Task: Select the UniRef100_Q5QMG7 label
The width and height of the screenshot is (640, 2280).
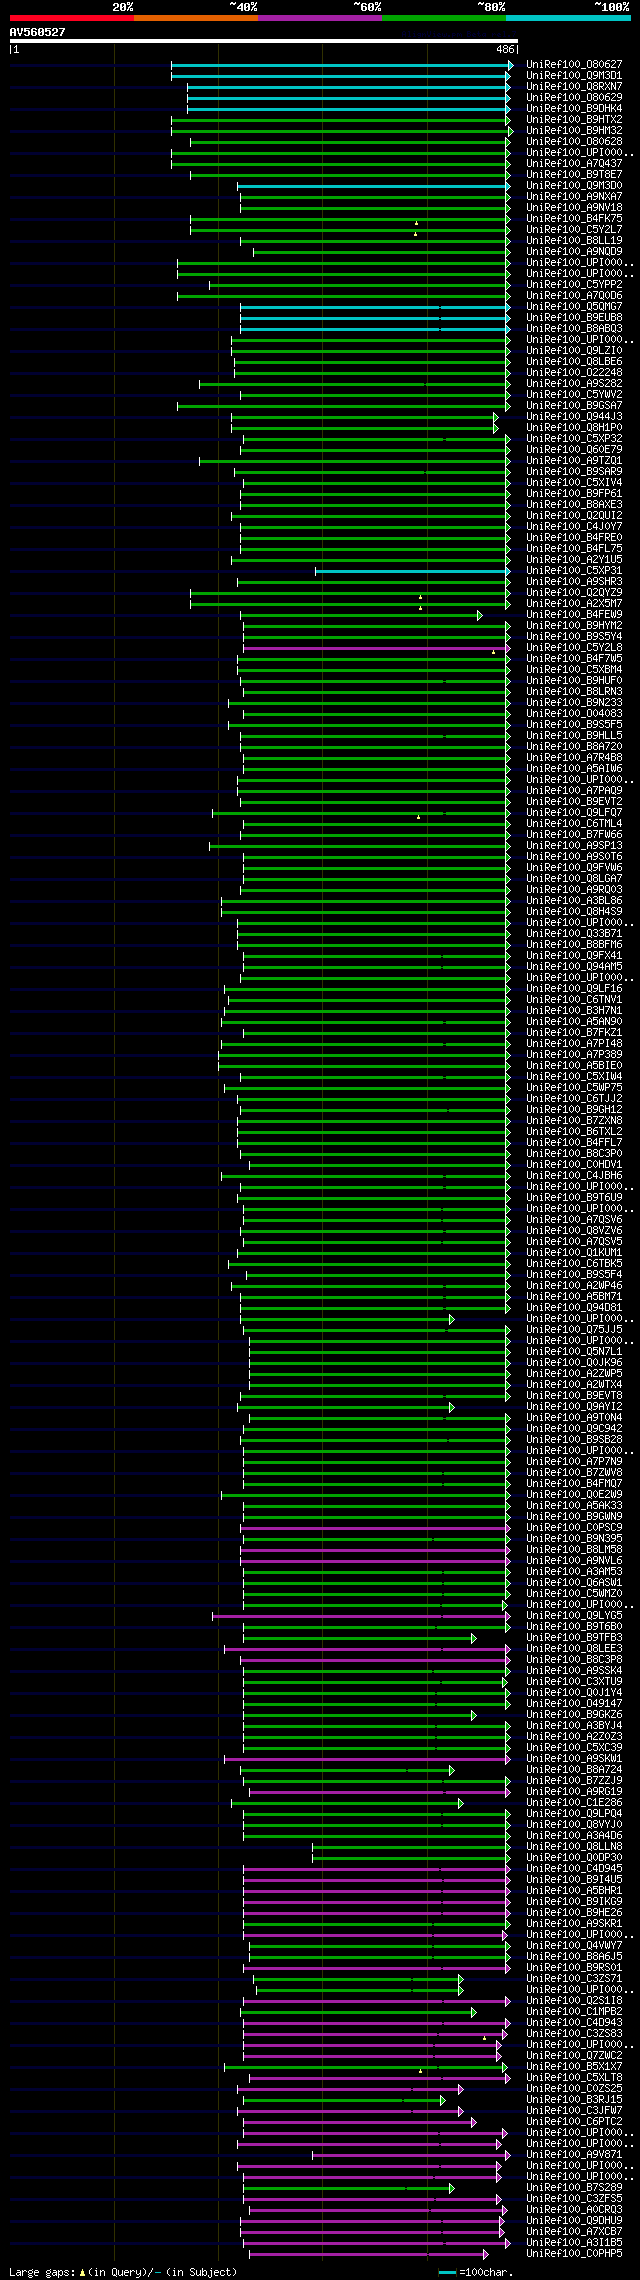Action: coord(574,307)
